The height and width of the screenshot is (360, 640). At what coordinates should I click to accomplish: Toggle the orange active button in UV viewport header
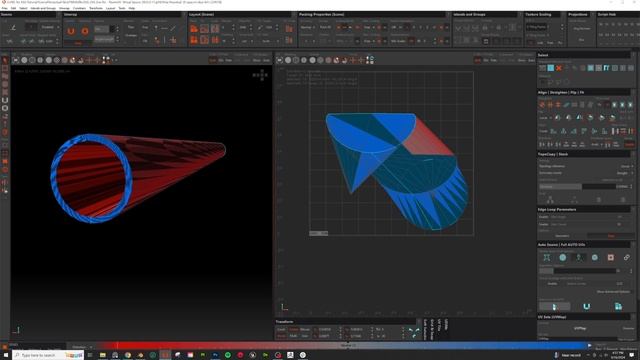478,60
